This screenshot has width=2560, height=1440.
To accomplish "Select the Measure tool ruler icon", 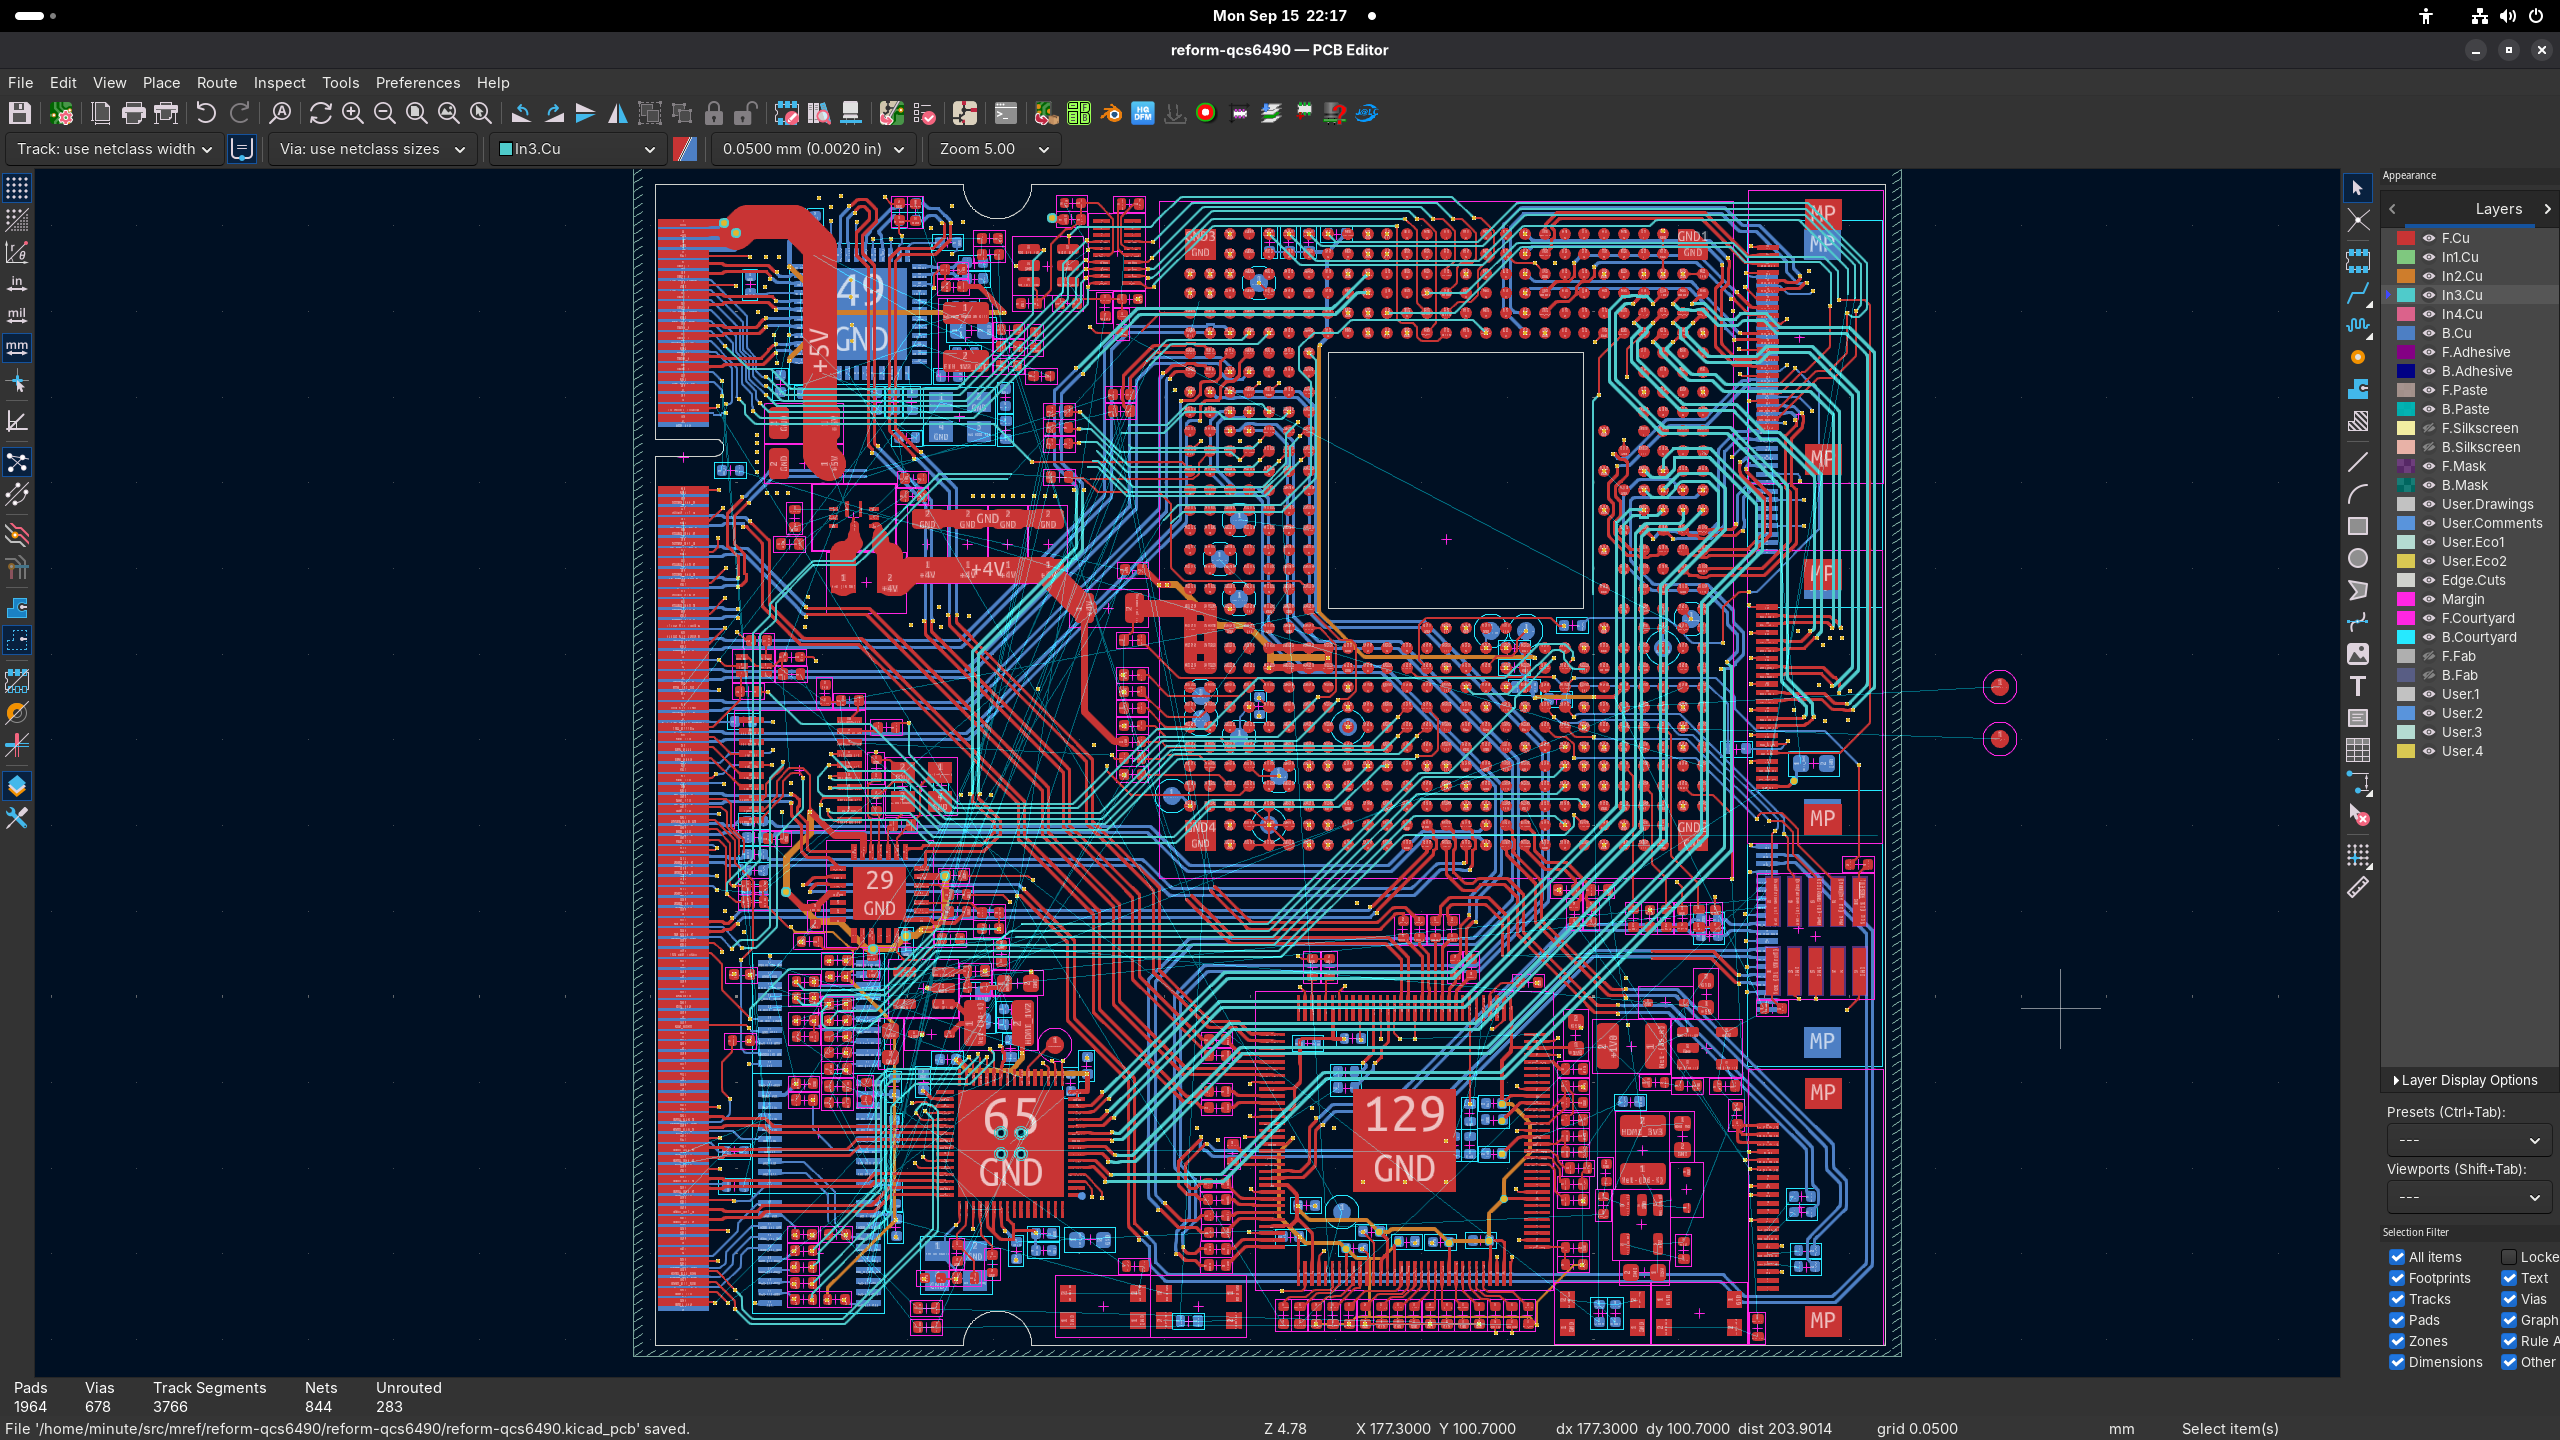I will (2358, 888).
